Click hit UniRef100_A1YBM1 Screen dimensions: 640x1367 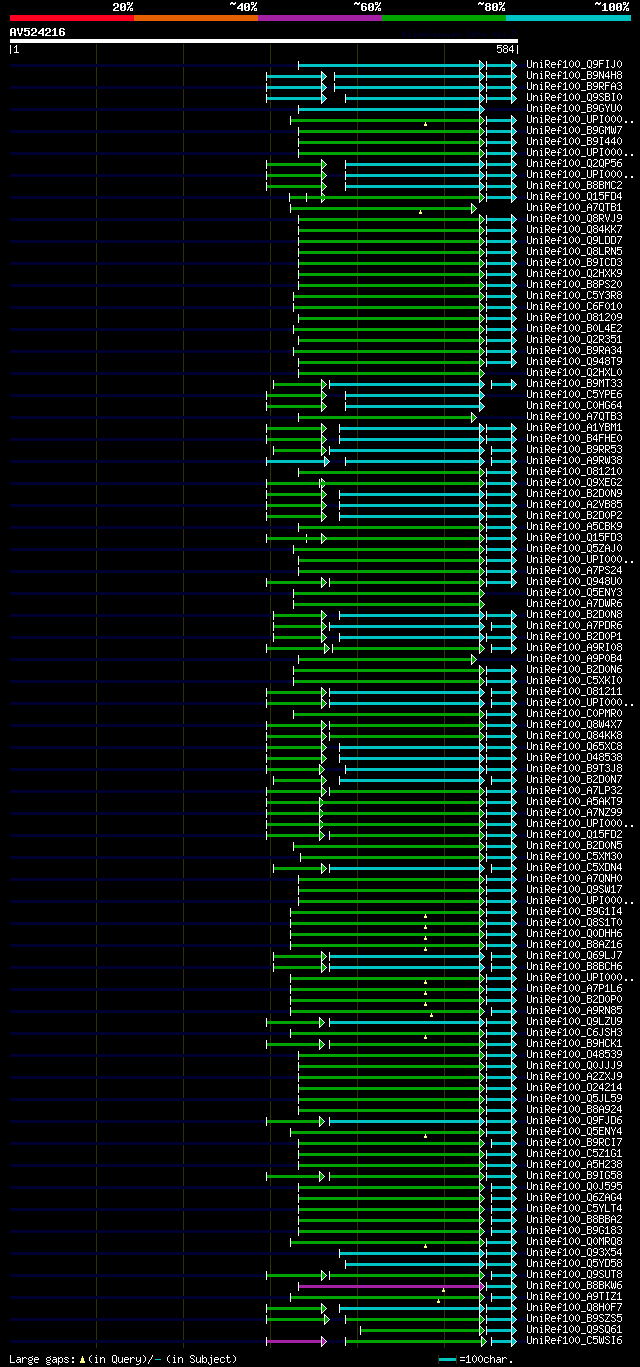[x=573, y=427]
